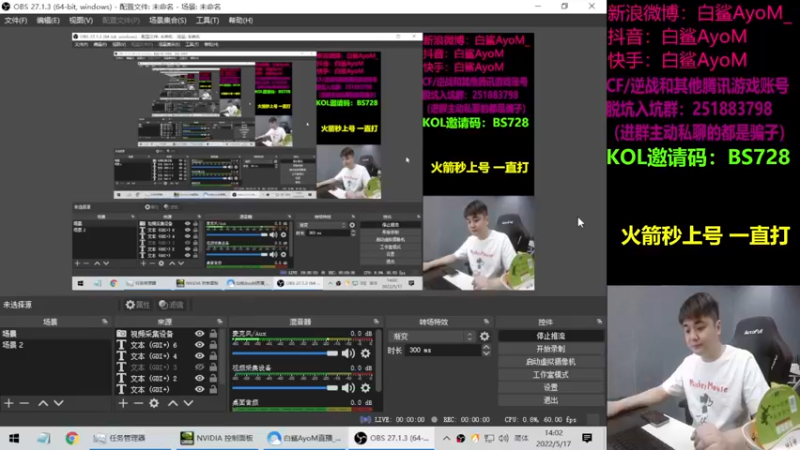Open the 视图(V) menu
800x450 pixels.
tap(81, 20)
